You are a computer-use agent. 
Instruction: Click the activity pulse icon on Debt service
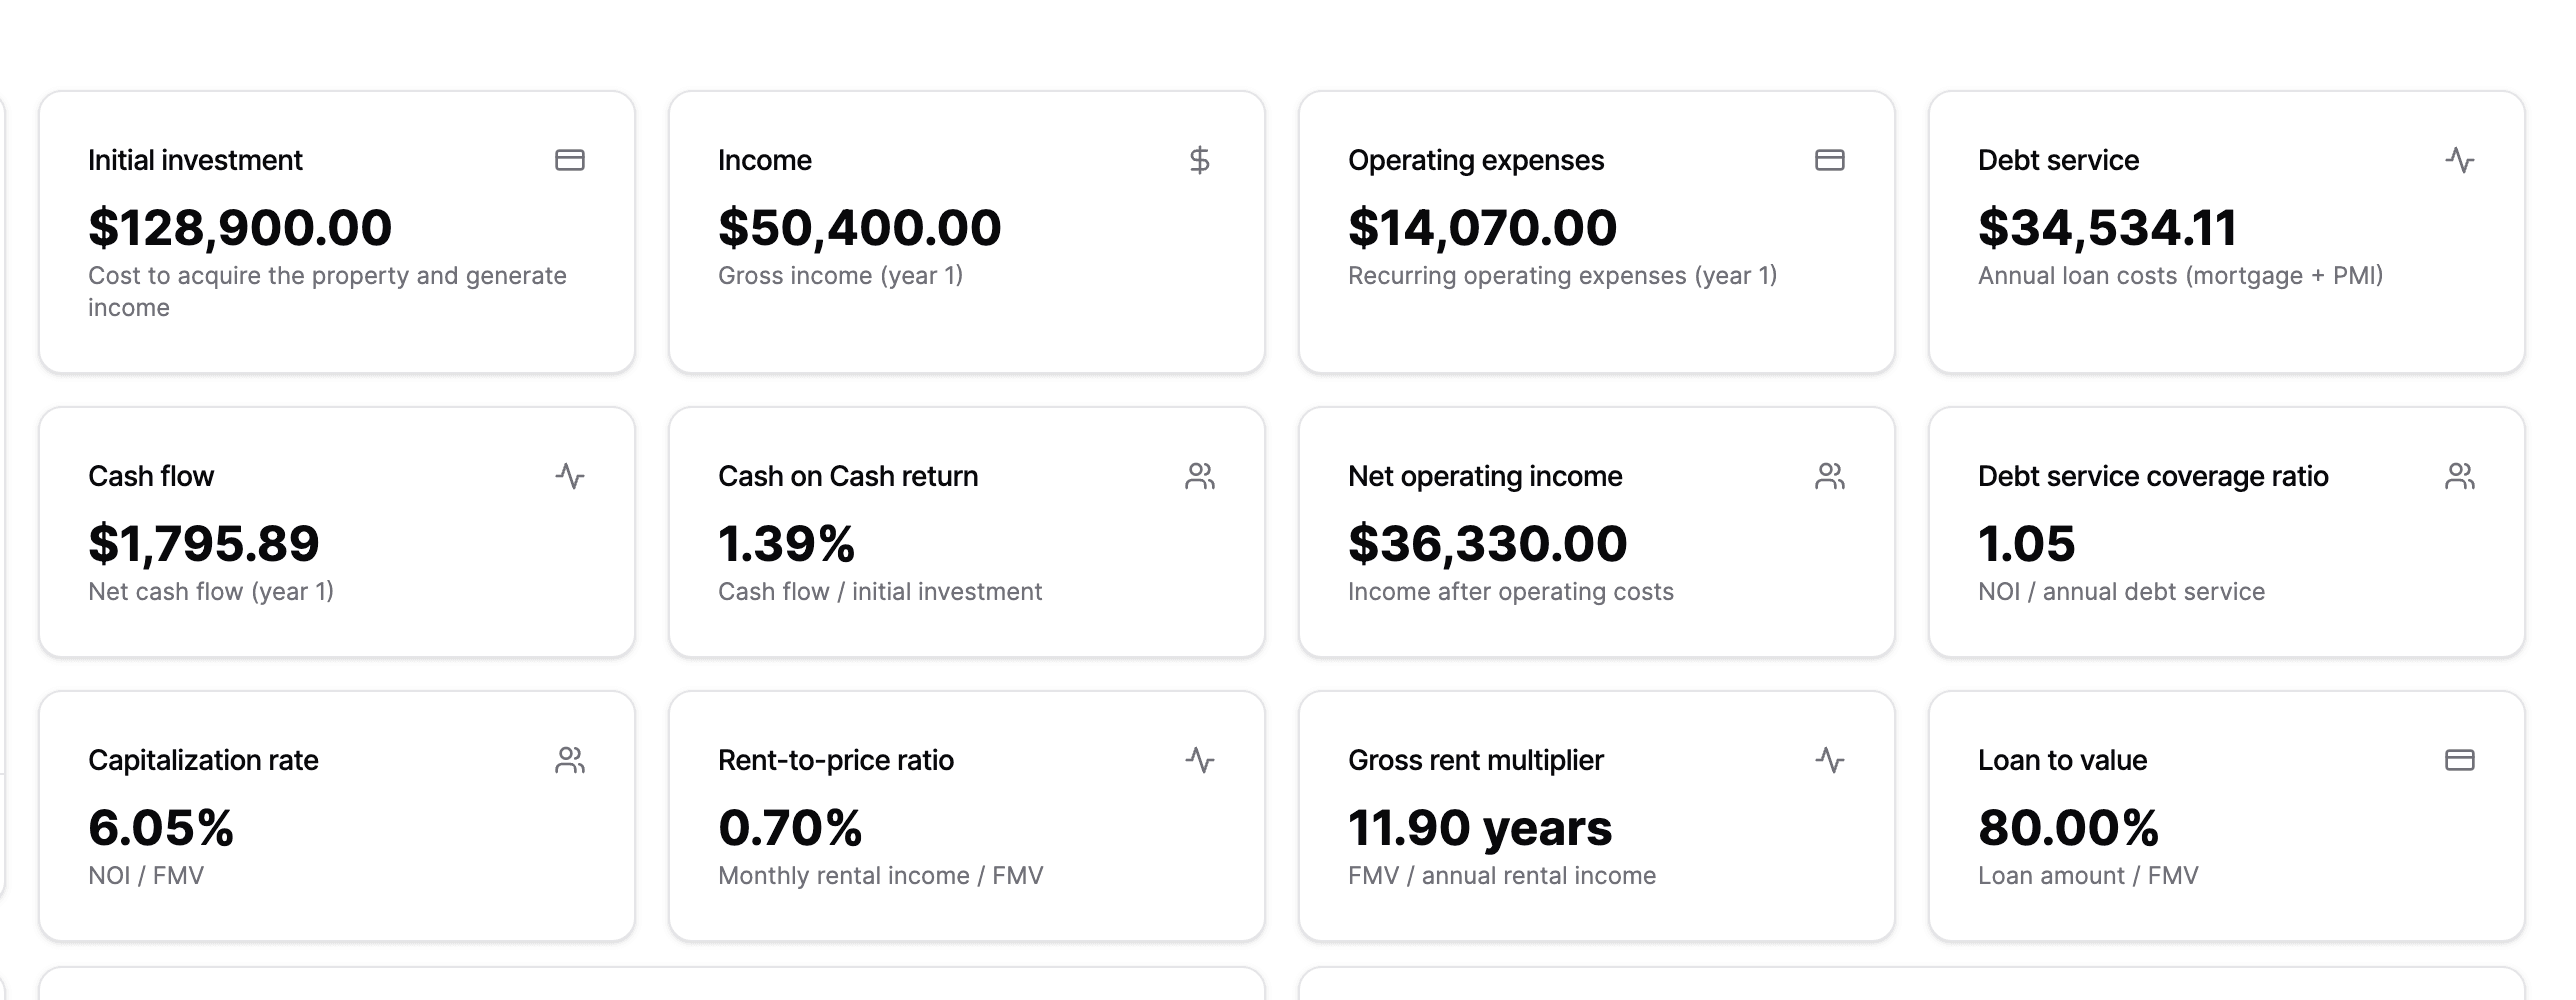[2460, 160]
